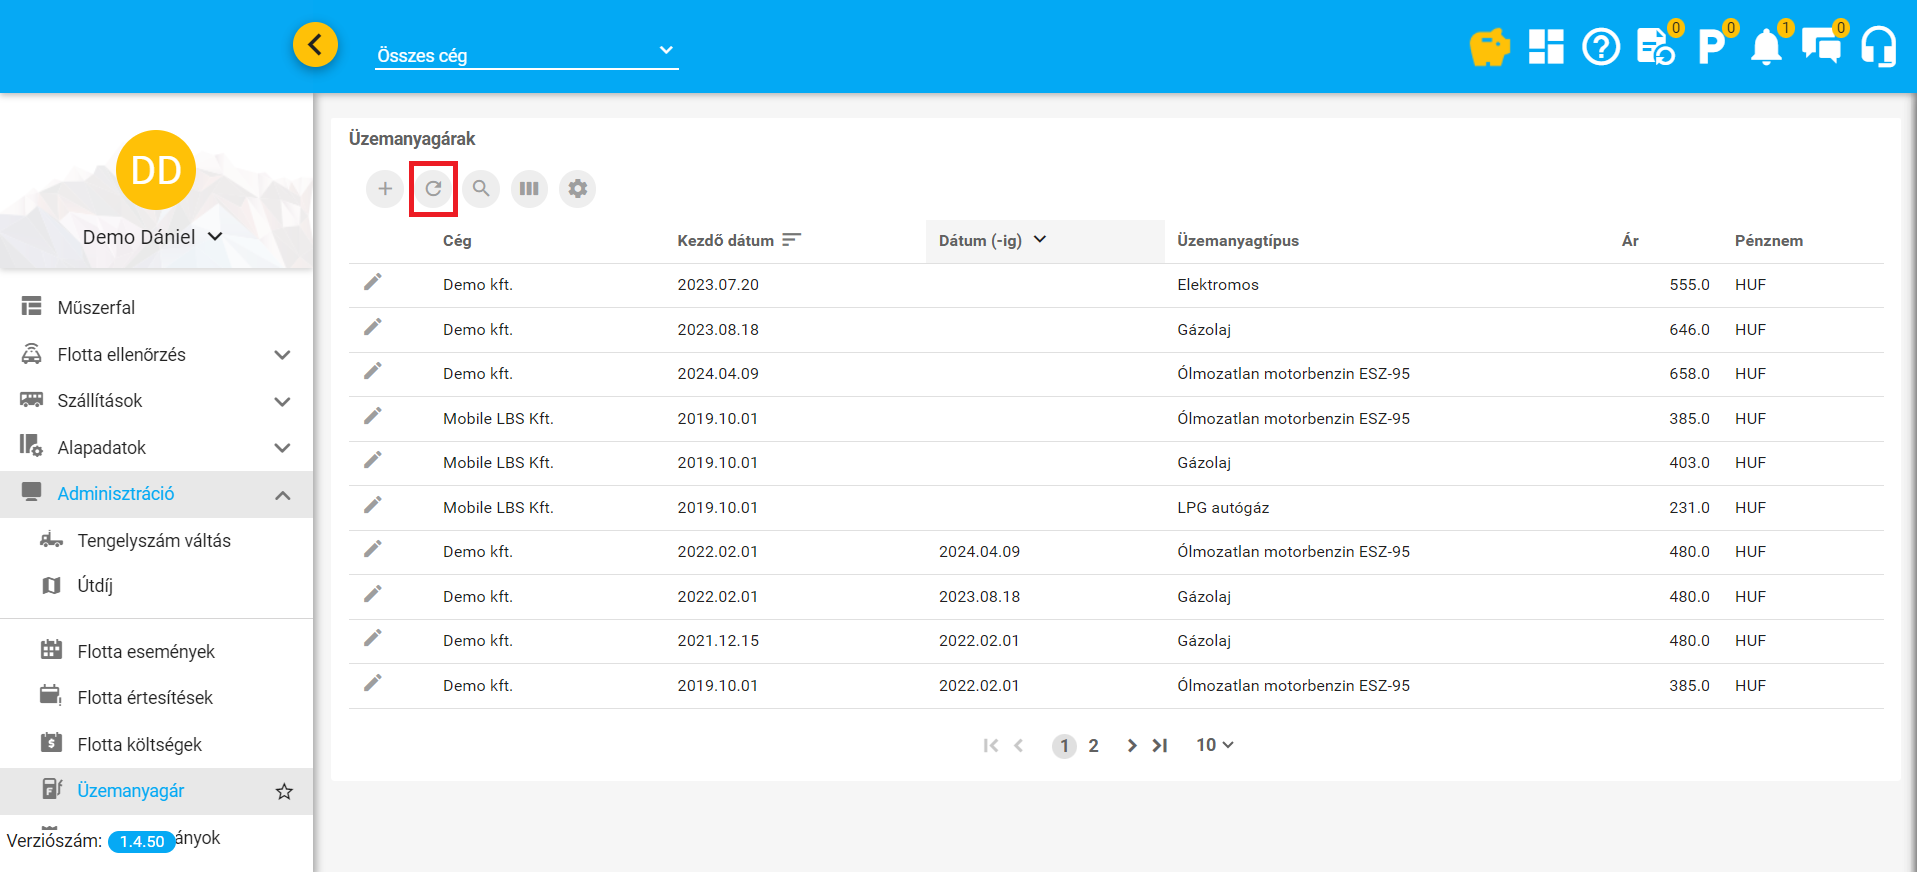Click the headset support icon
Screen dimensions: 1917x872
tap(1878, 47)
